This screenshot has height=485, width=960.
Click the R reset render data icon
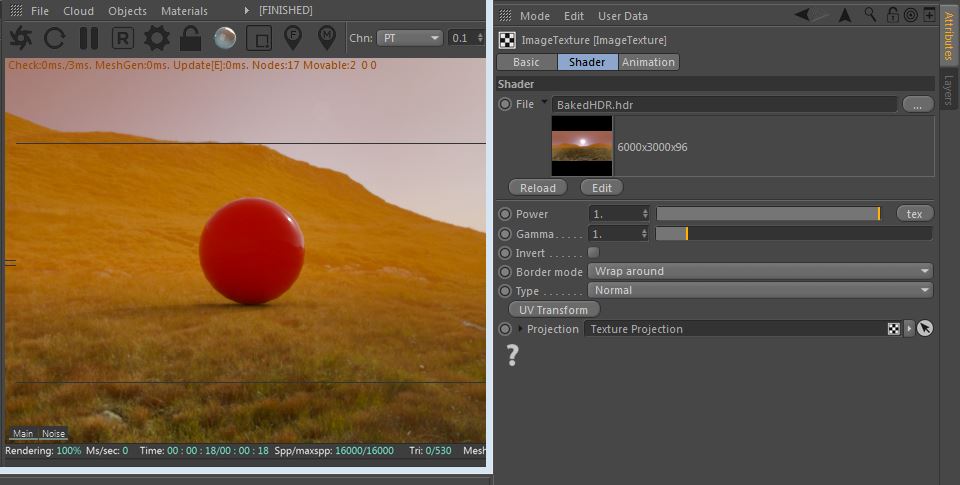click(x=123, y=39)
